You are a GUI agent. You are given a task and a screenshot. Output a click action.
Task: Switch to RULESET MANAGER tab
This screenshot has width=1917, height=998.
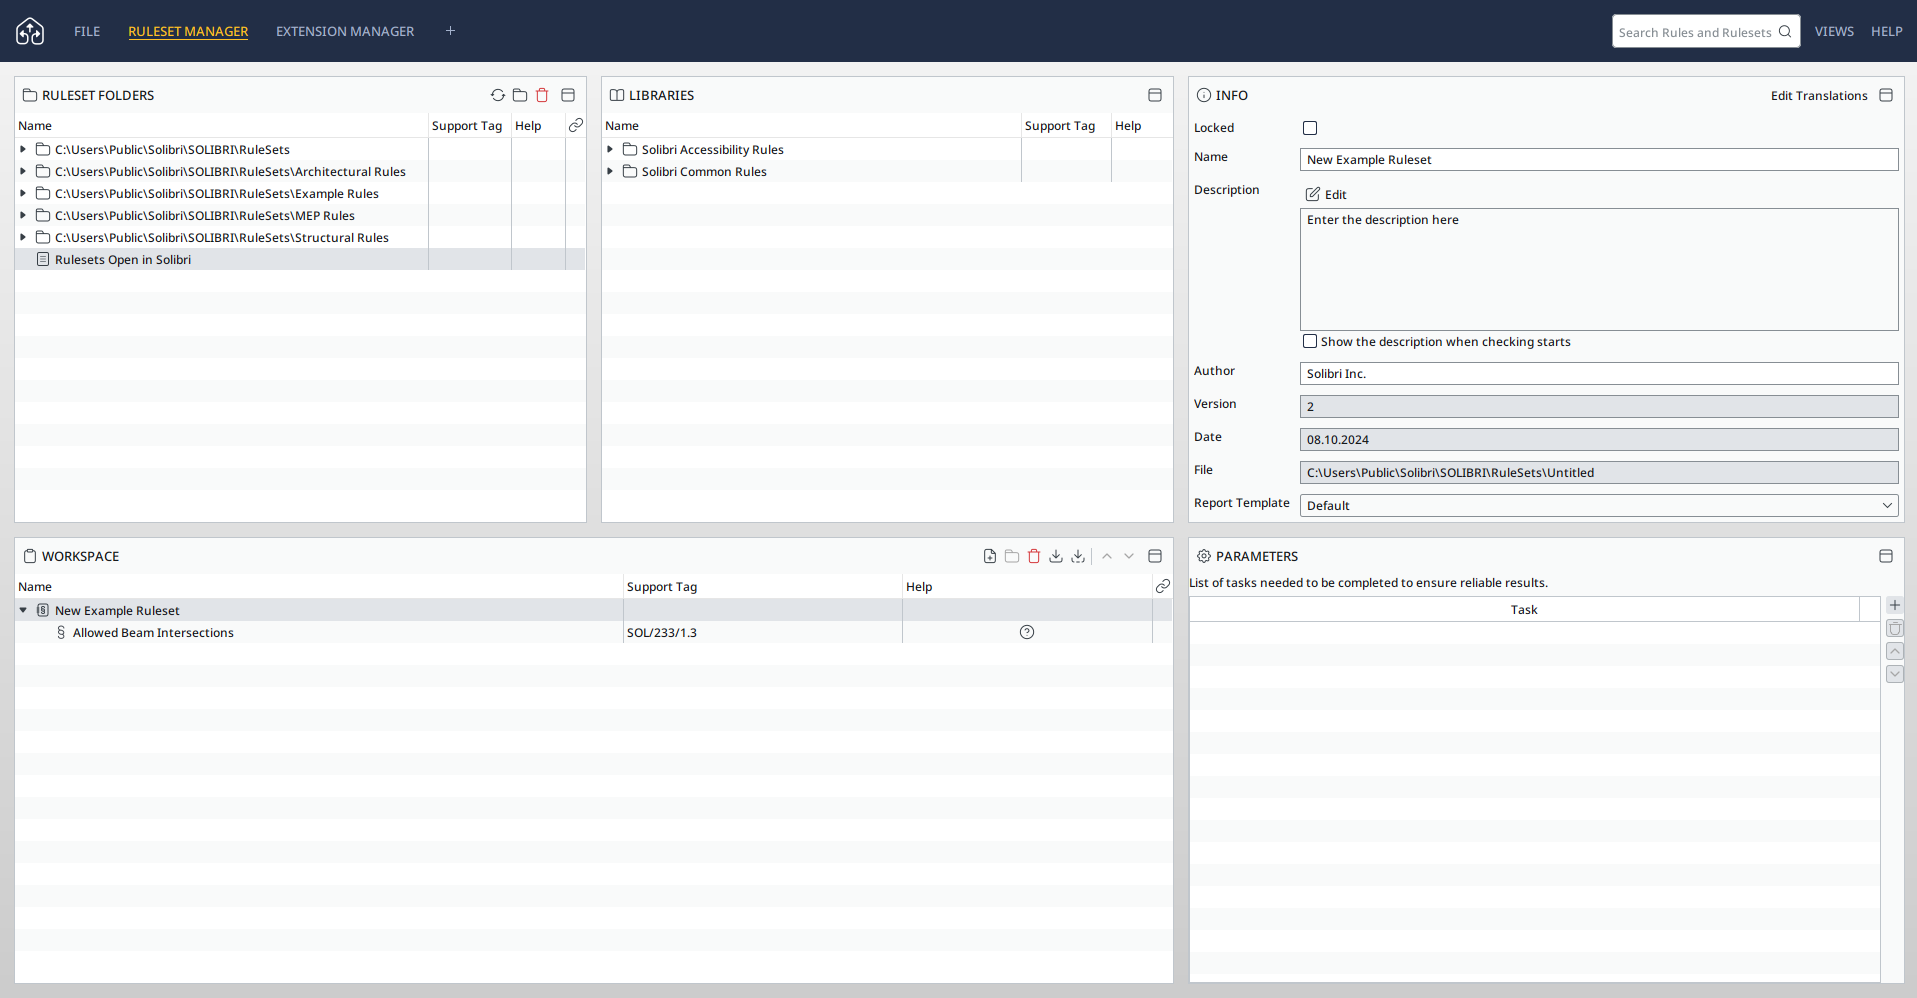[x=188, y=31]
